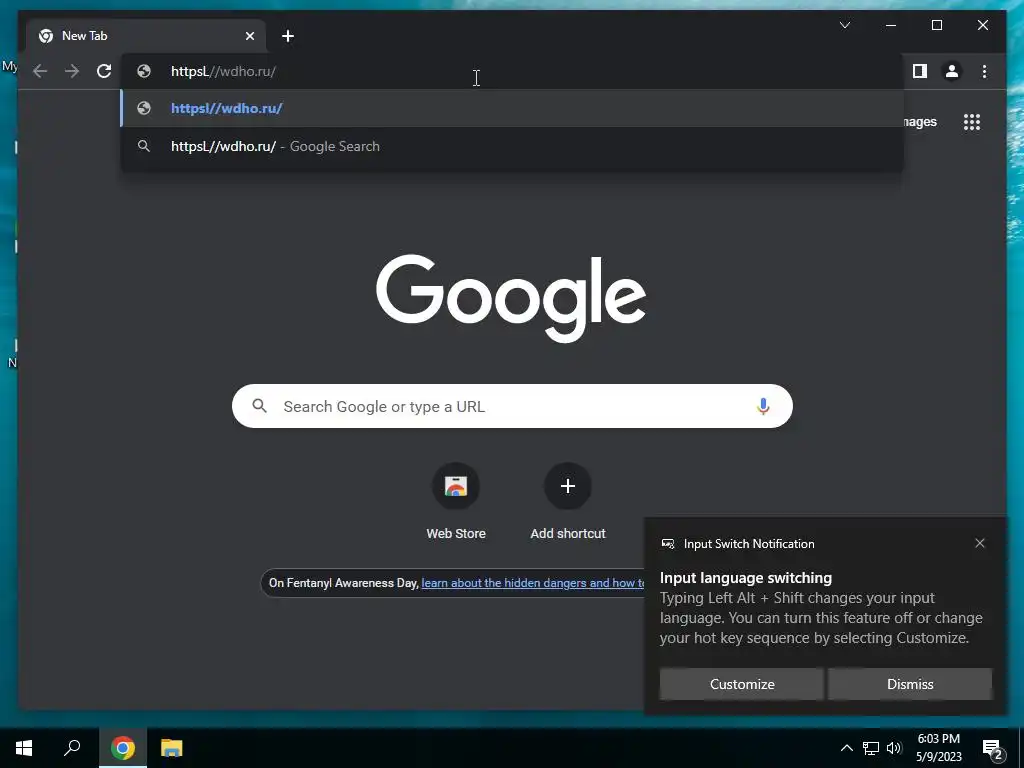This screenshot has height=768, width=1024.
Task: Open the Web Store shortcut icon
Action: point(456,486)
